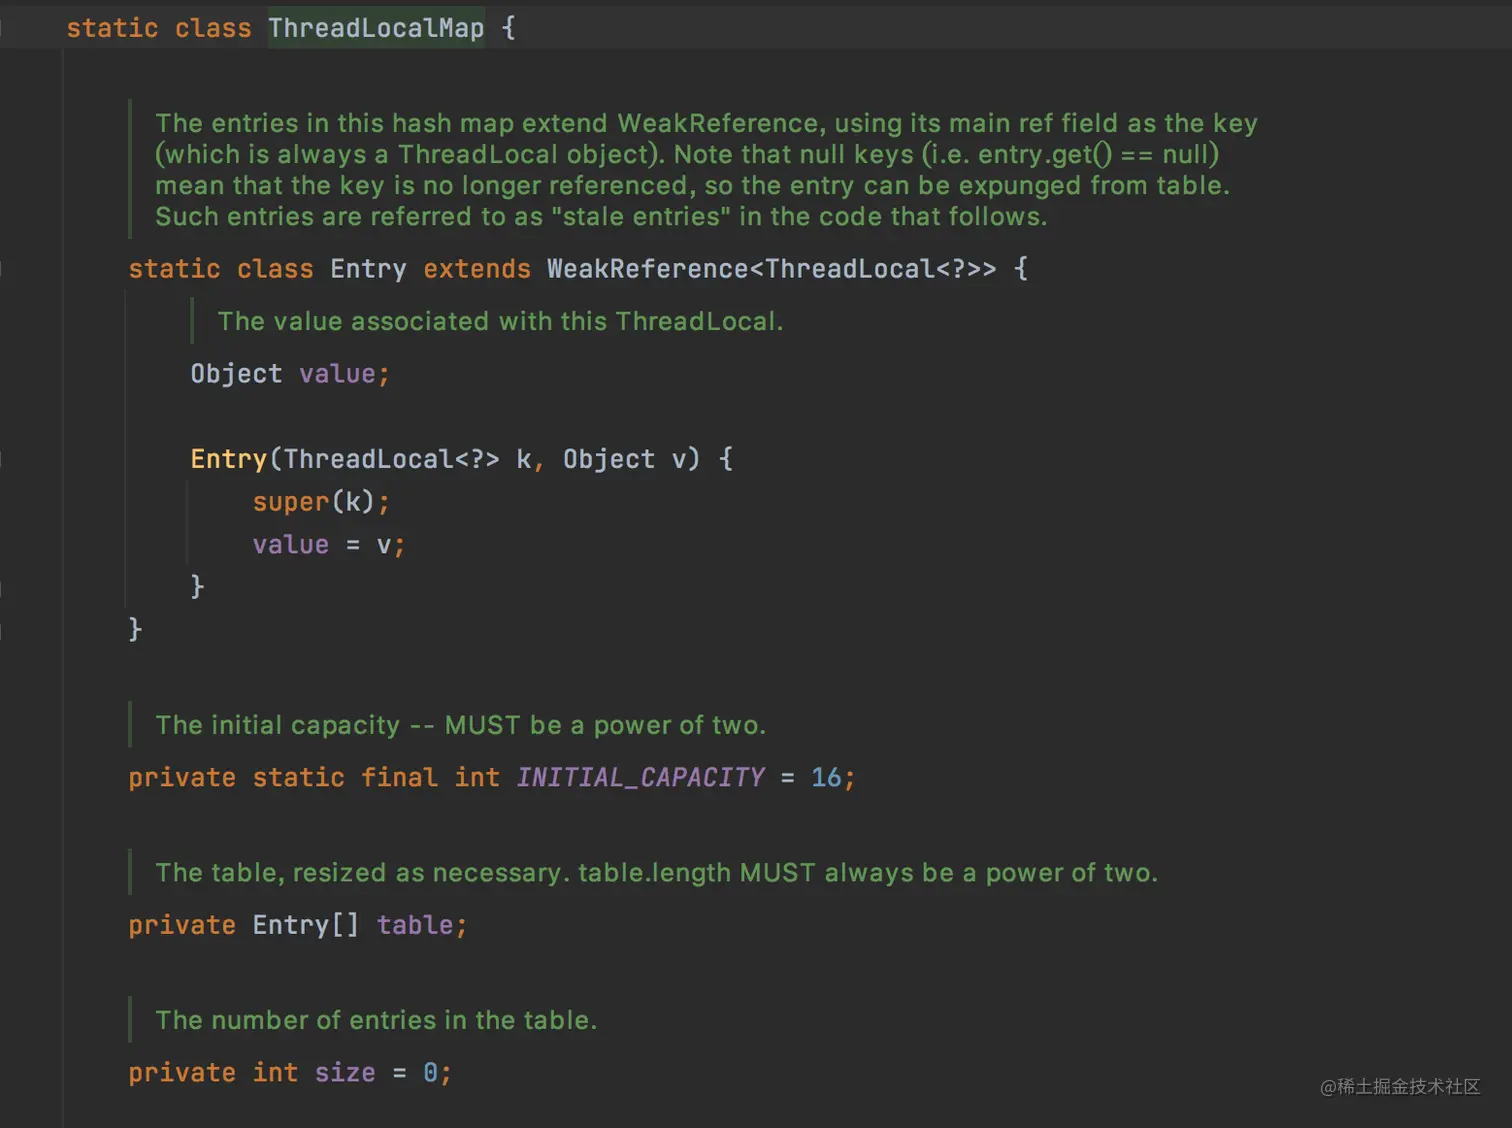Click comment line starting '(which is always a ThreadLocal object)'
Screen dimensions: 1512x1128
pos(687,154)
